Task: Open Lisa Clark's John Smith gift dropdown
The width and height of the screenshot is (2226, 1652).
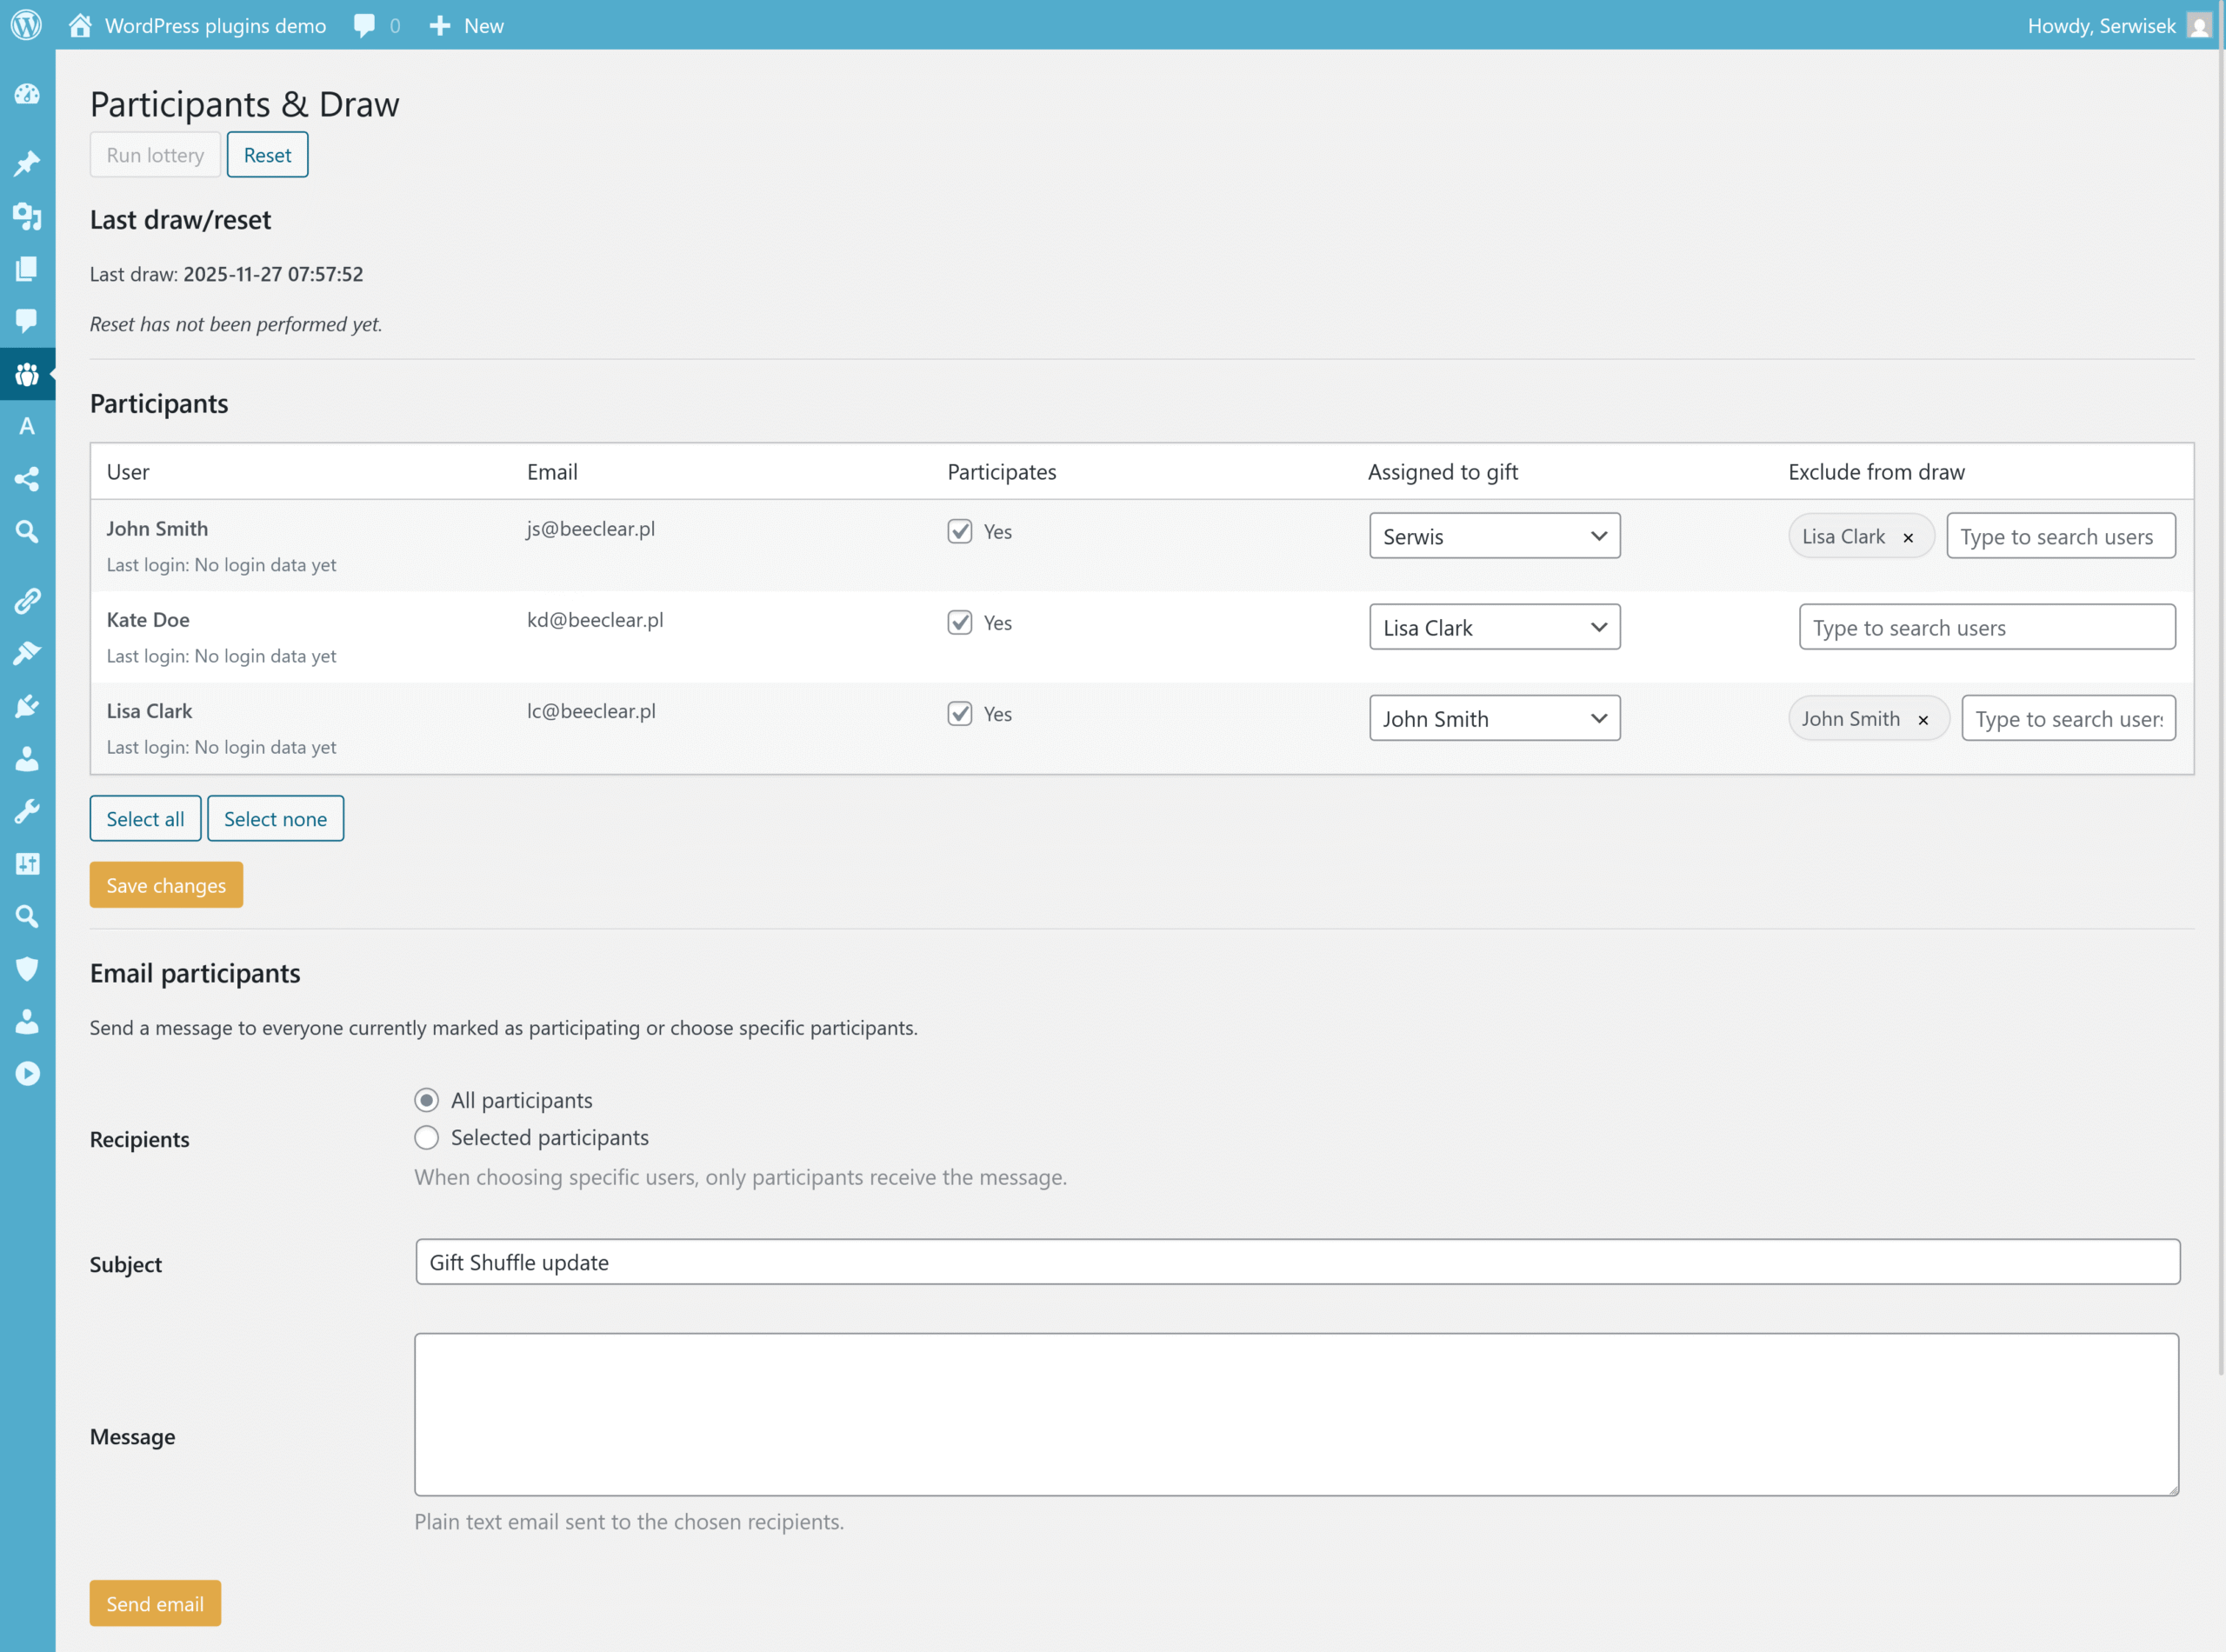Action: (x=1494, y=718)
